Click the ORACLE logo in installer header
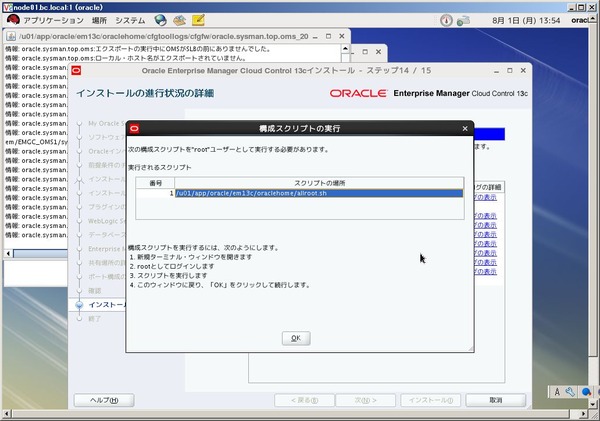 point(358,93)
